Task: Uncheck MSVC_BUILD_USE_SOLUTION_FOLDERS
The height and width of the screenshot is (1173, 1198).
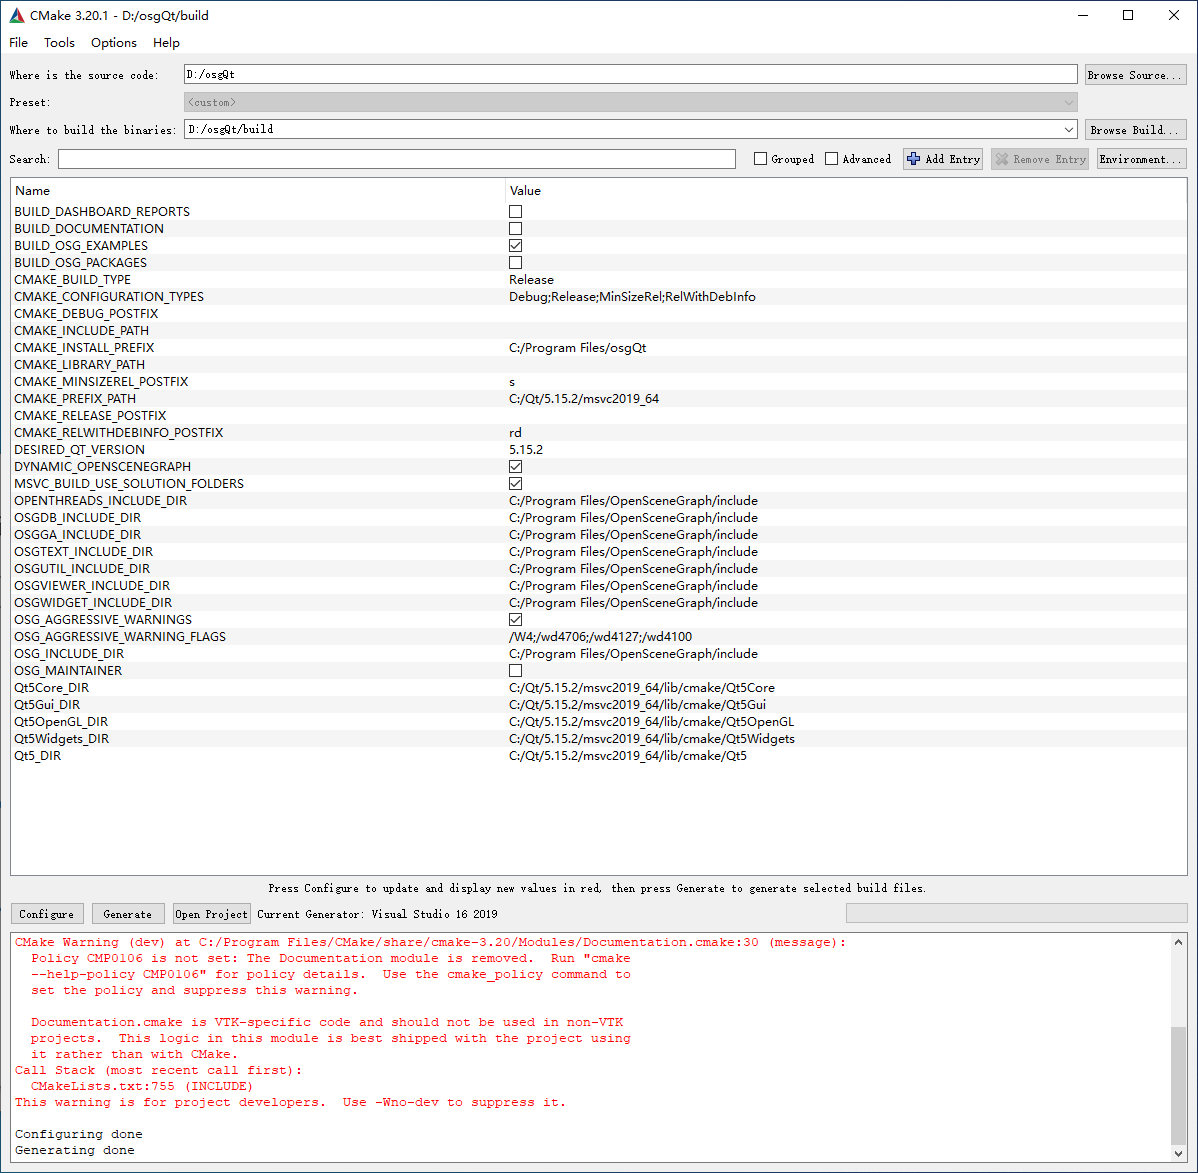Action: 515,483
